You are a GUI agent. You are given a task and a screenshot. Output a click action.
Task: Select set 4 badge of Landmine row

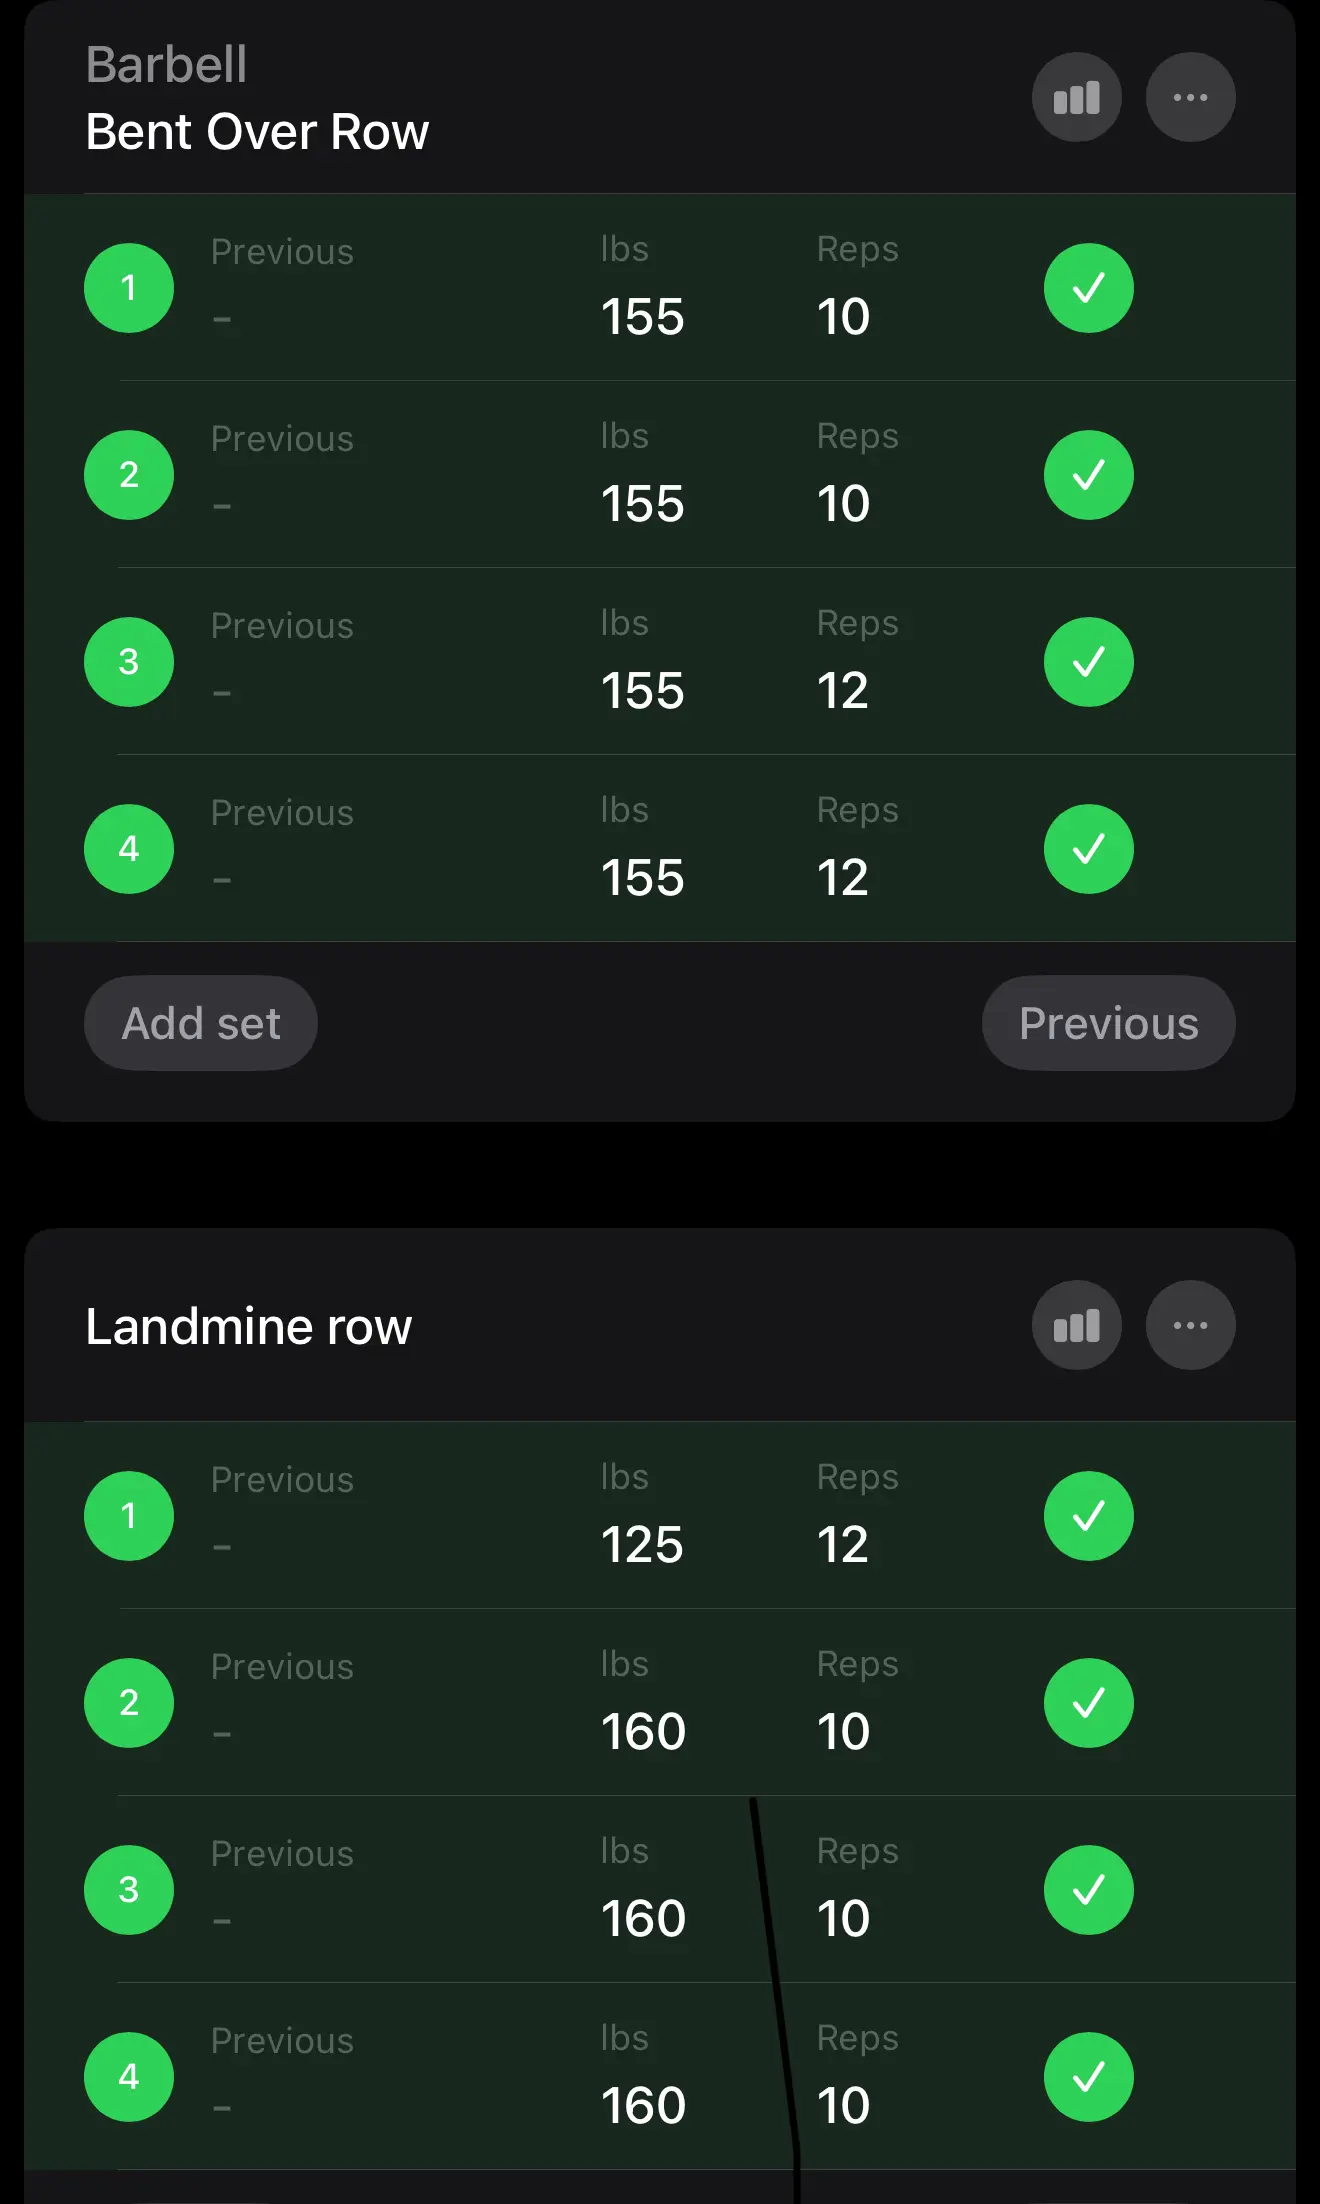pos(129,2077)
